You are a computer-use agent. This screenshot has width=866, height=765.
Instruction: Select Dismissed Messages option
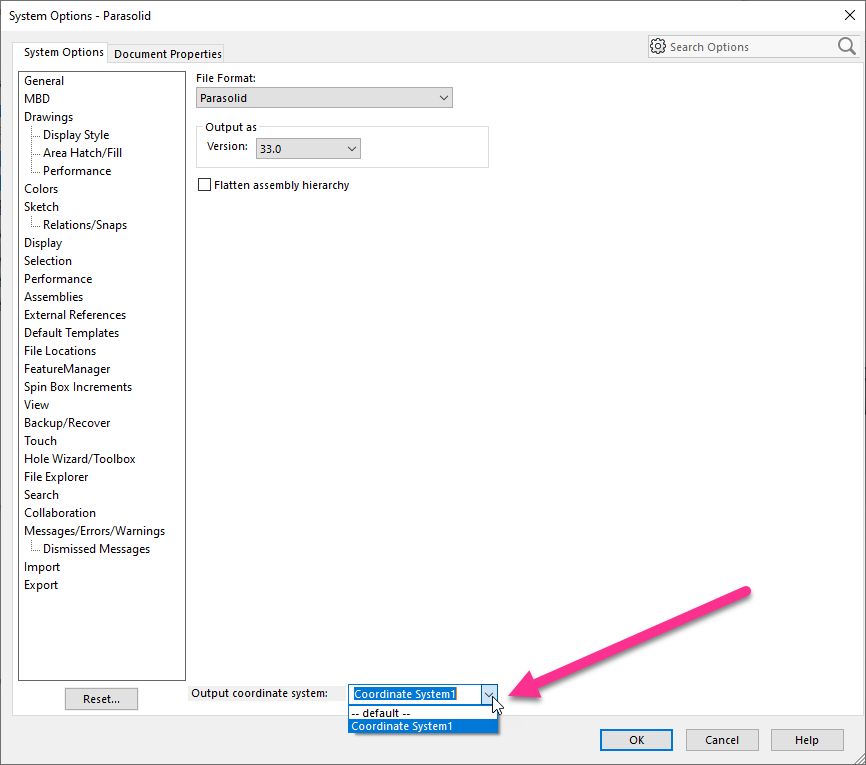pos(97,549)
